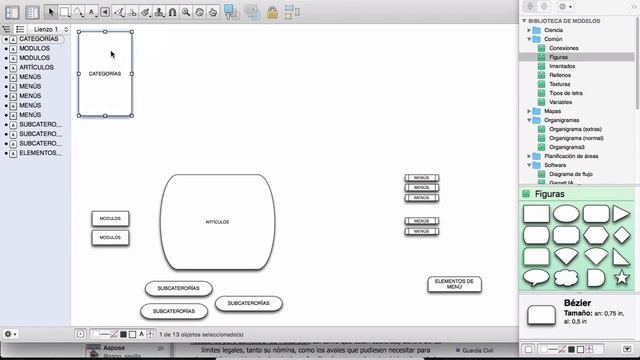
Task: Select the Organigrama (normal) stencil
Action: 576,138
